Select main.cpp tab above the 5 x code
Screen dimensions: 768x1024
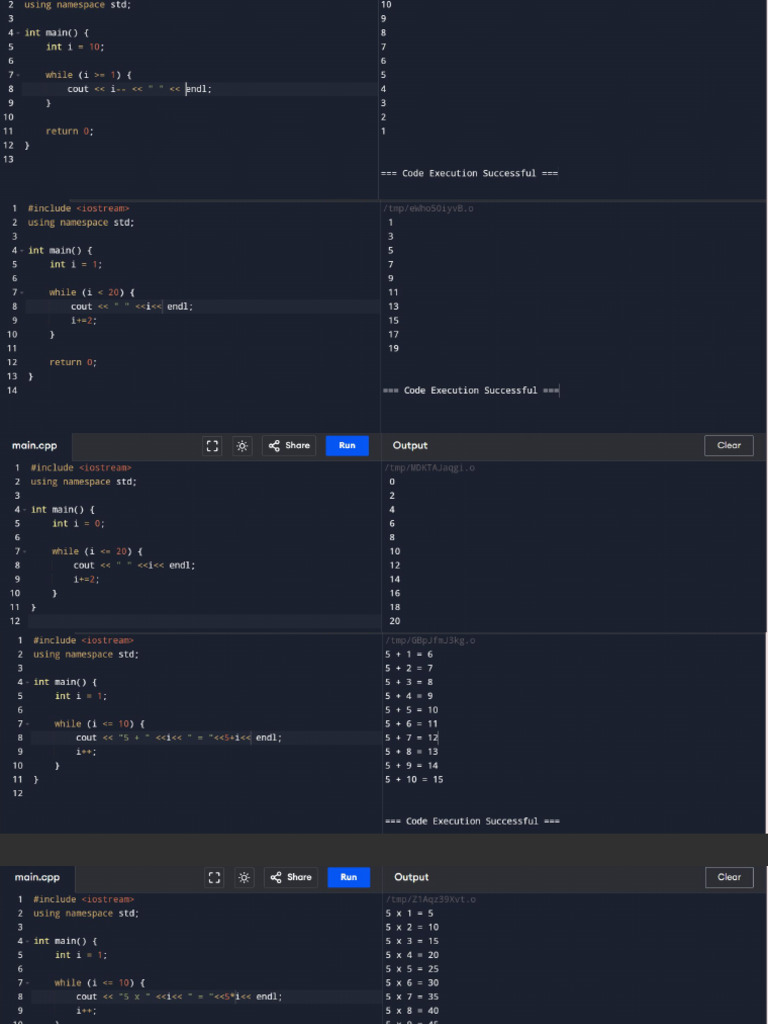[37, 878]
